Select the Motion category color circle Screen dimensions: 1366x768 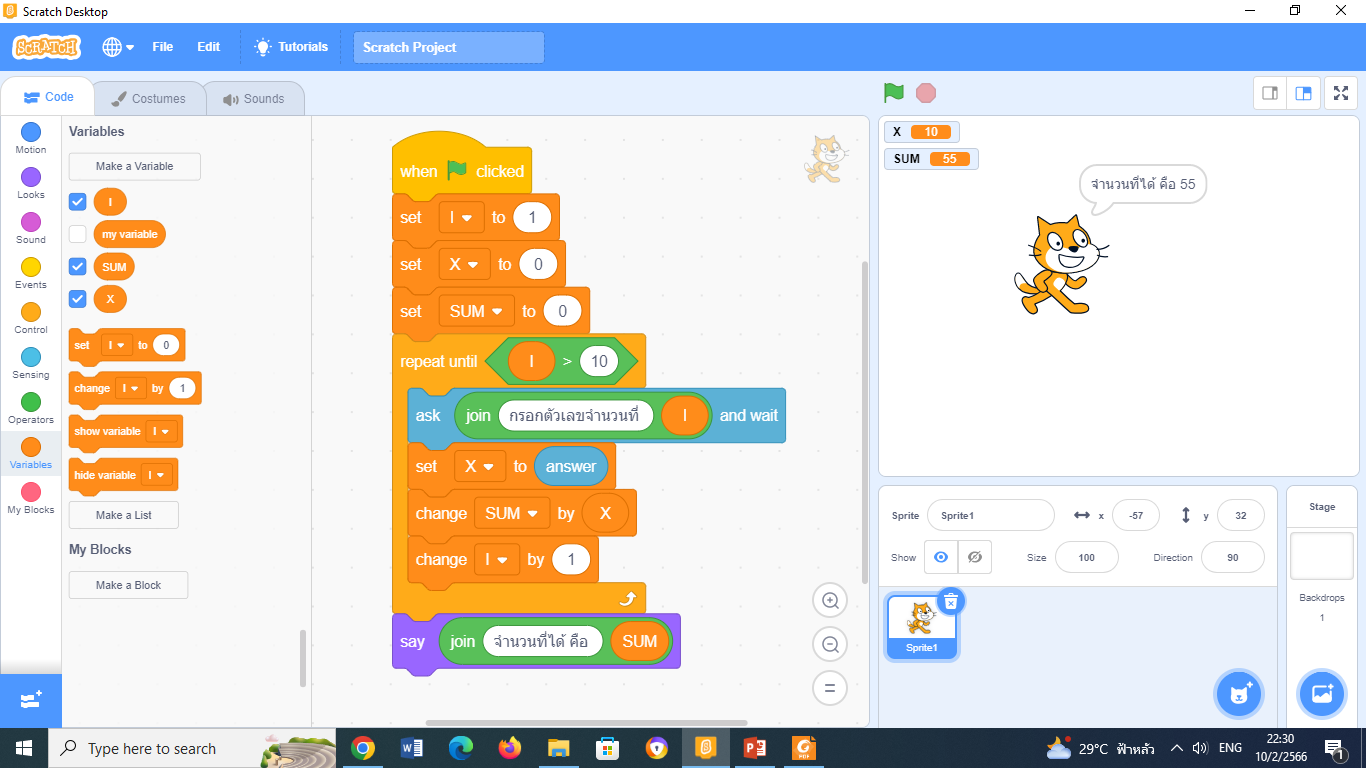point(31,132)
